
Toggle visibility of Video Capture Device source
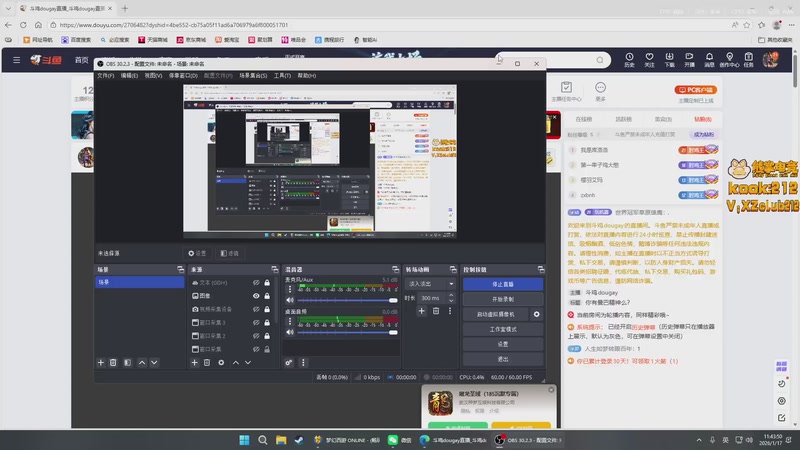[x=256, y=309]
